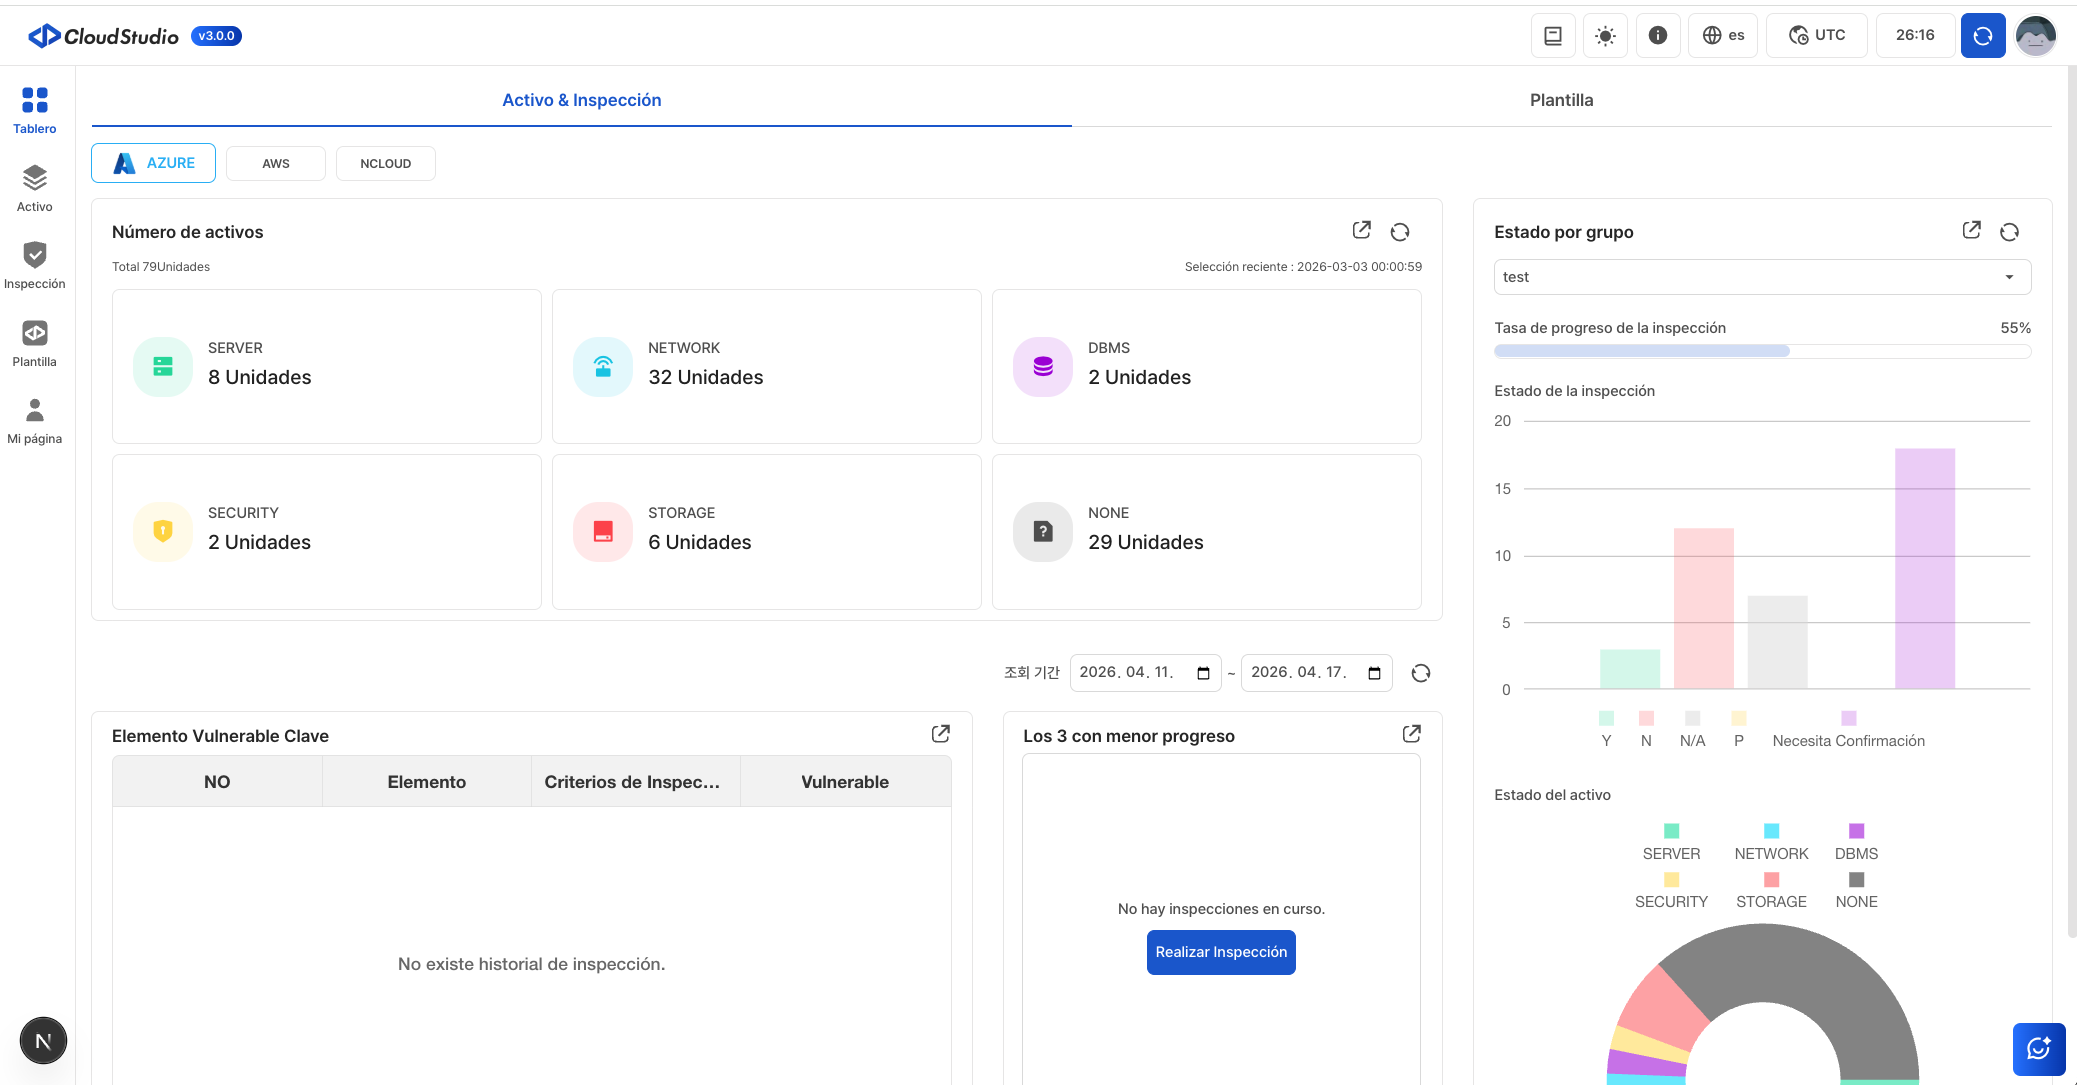Click the Realizar Inspección button
The width and height of the screenshot is (2077, 1085).
pyautogui.click(x=1221, y=952)
